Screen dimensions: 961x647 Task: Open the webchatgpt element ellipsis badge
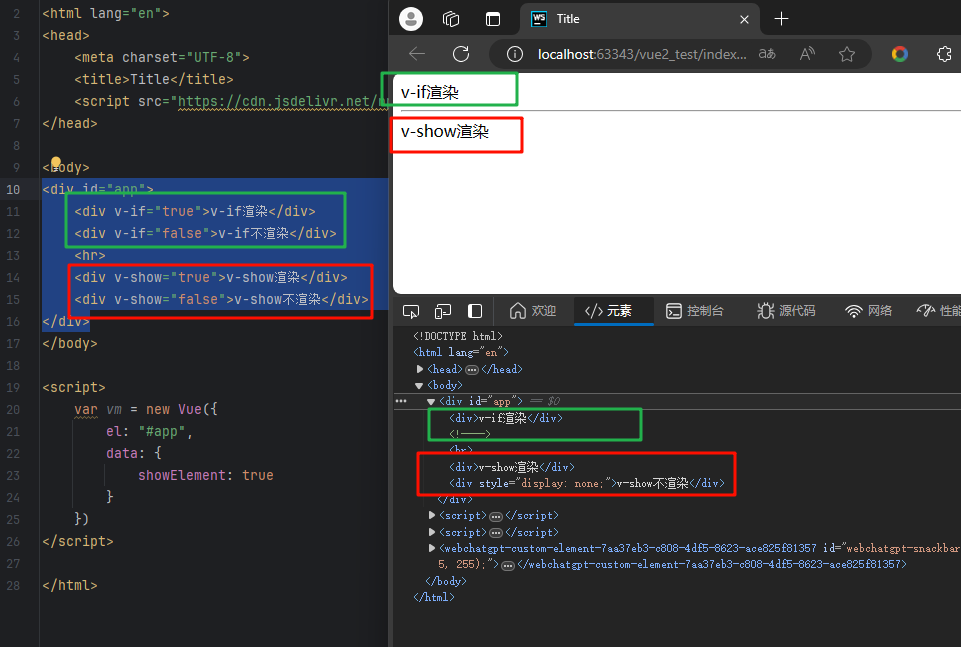coord(507,565)
